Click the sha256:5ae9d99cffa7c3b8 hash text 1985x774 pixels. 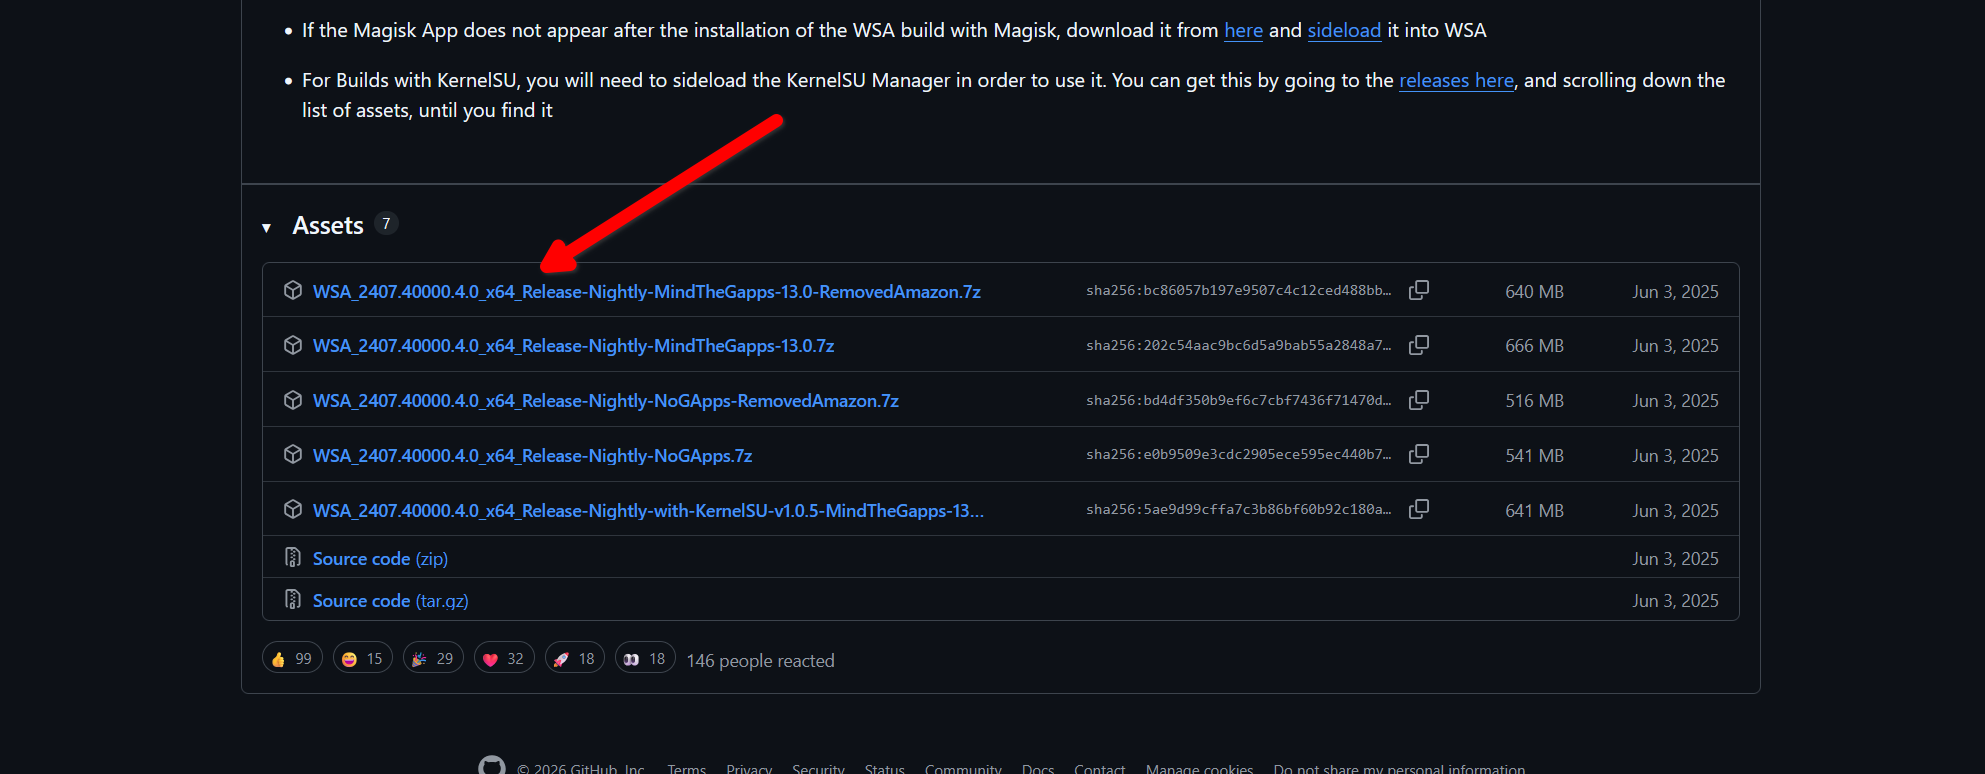(1238, 510)
